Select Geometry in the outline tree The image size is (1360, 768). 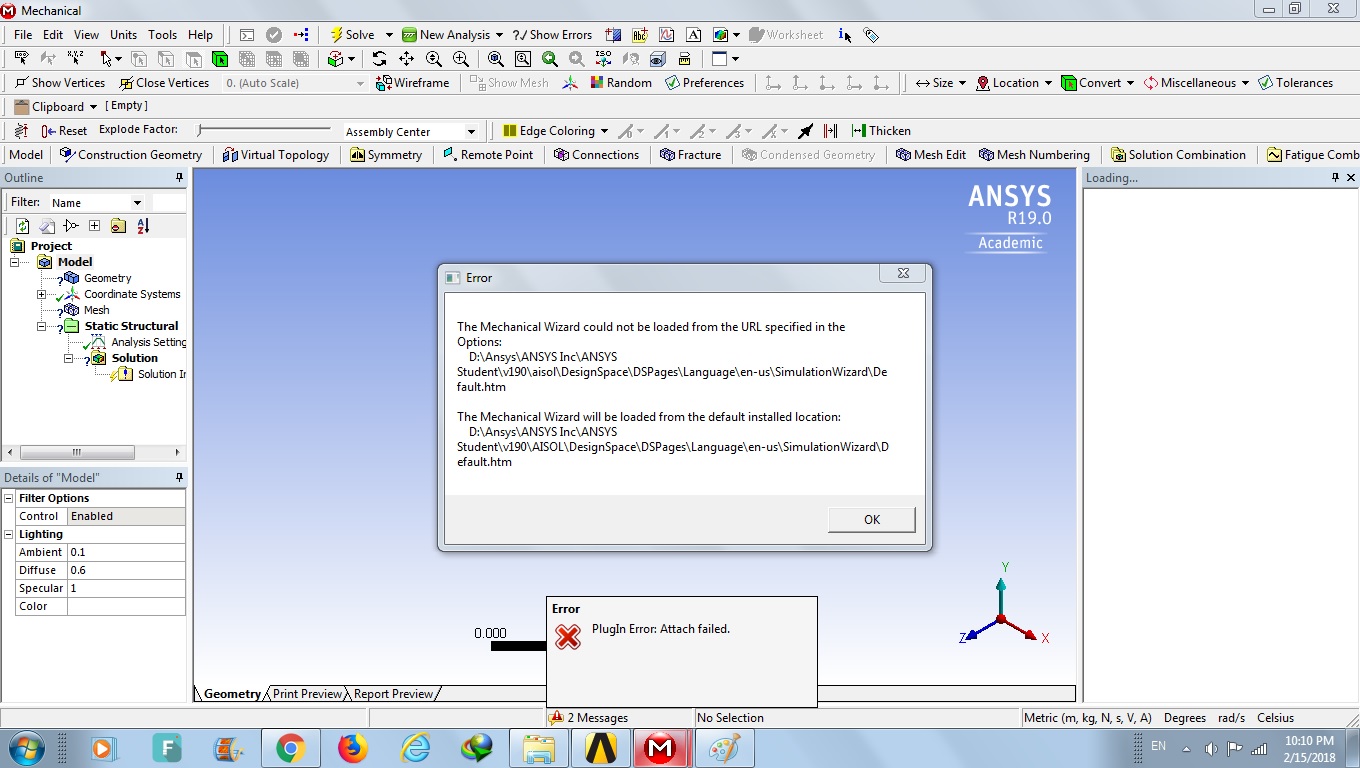[x=107, y=278]
